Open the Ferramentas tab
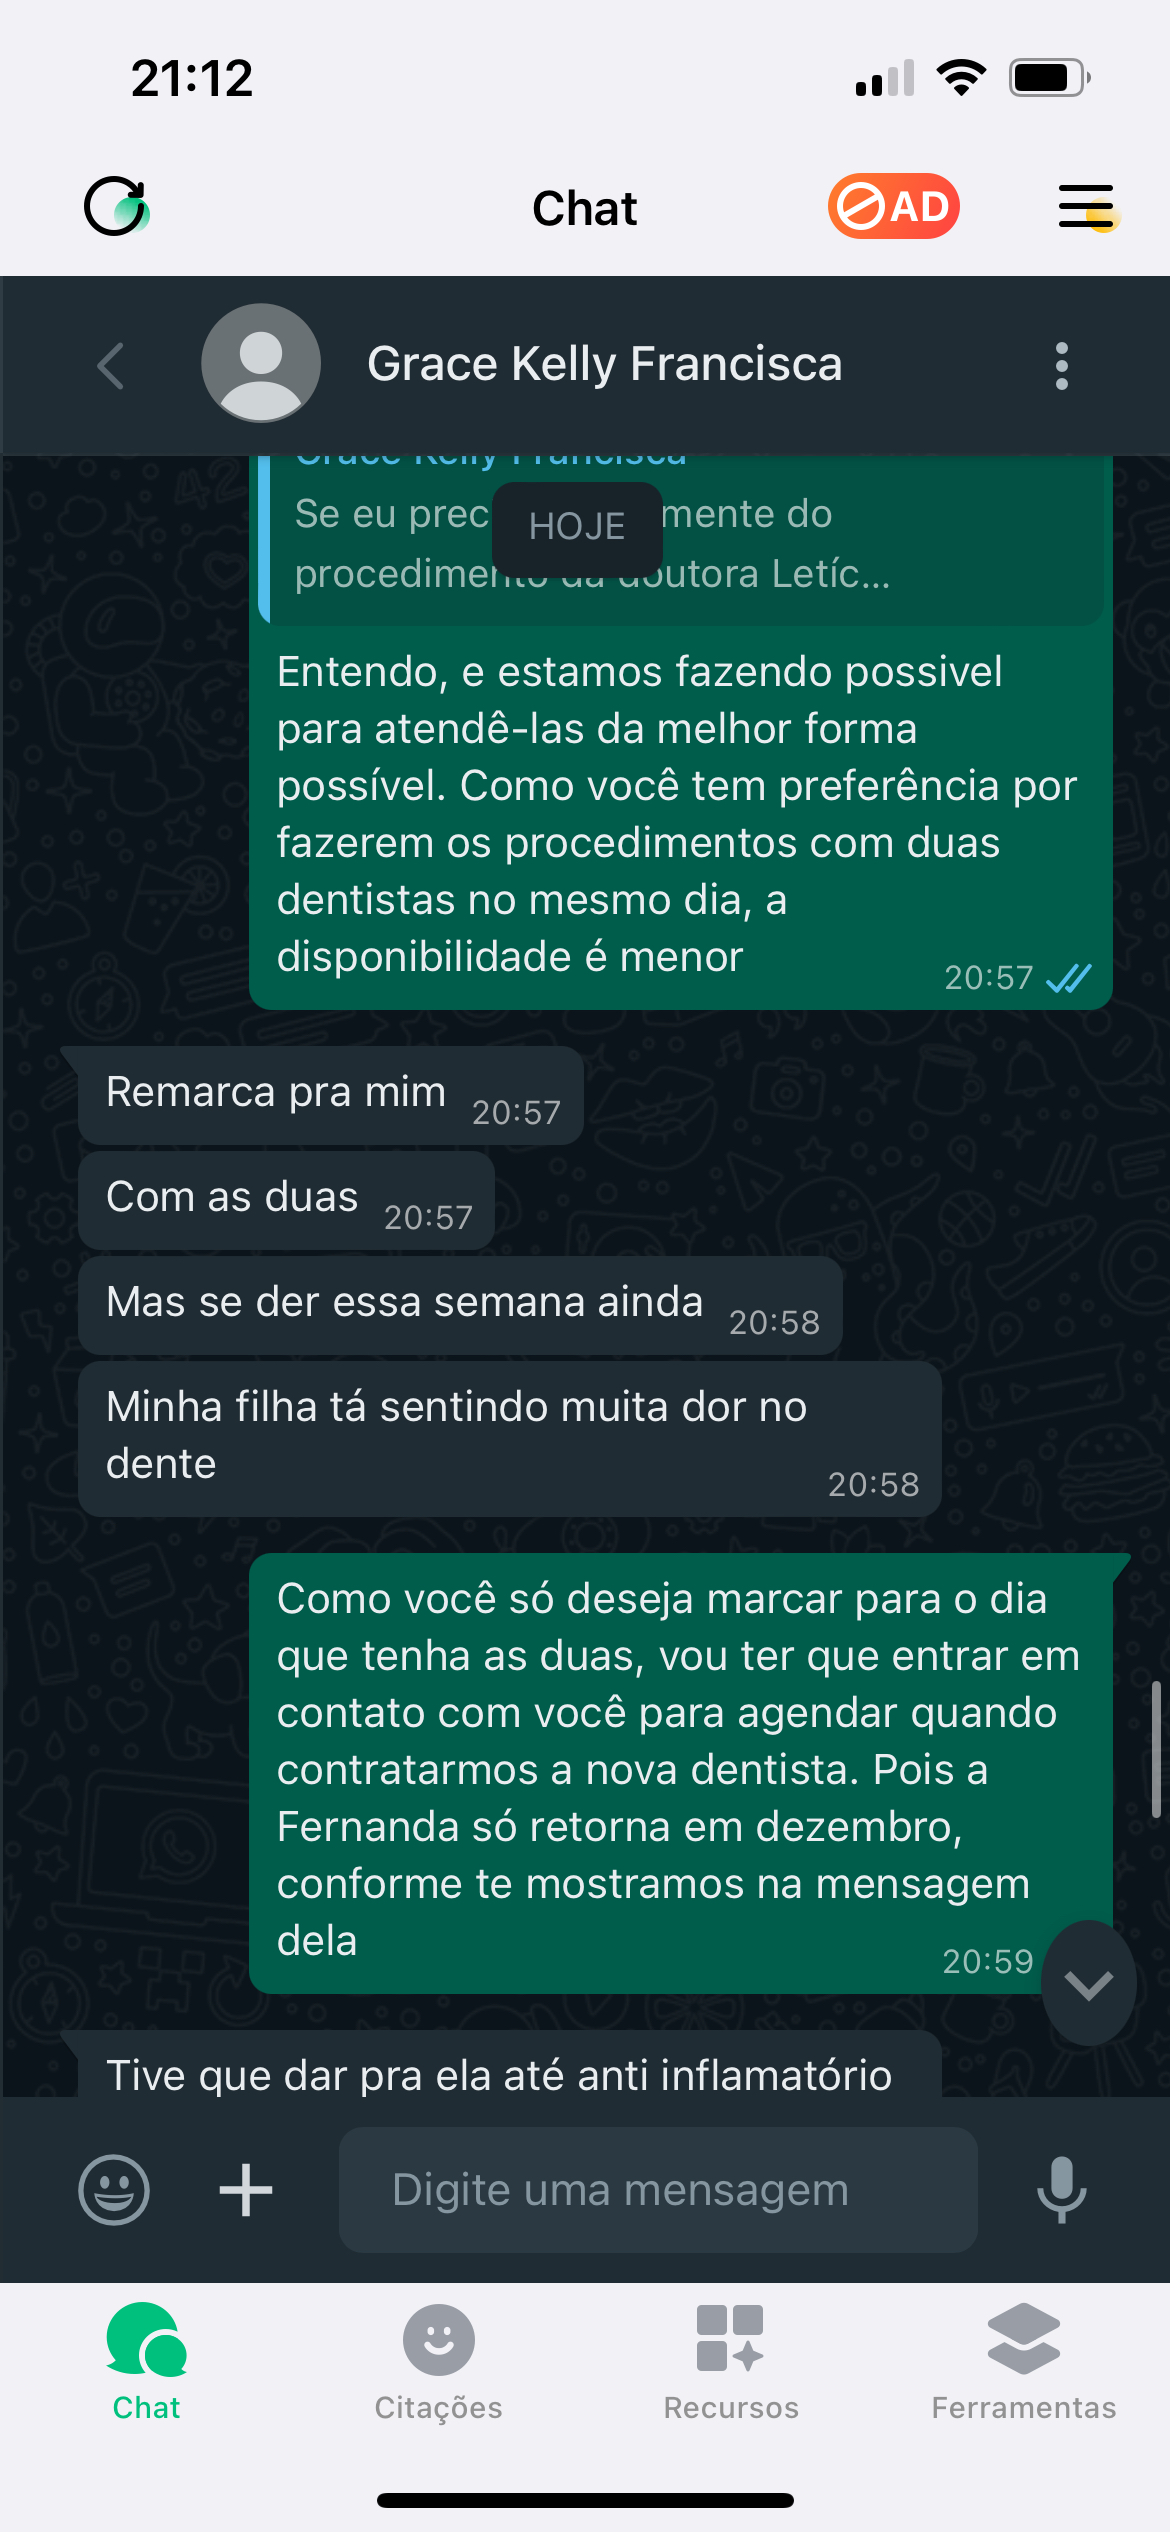Screen dimensions: 1170x2532 coord(1023,2360)
